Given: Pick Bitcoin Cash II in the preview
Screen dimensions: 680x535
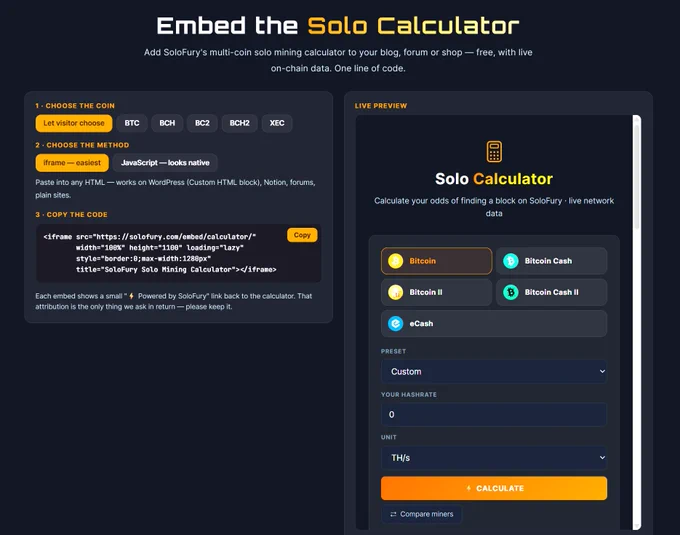Looking at the screenshot, I should click(551, 292).
